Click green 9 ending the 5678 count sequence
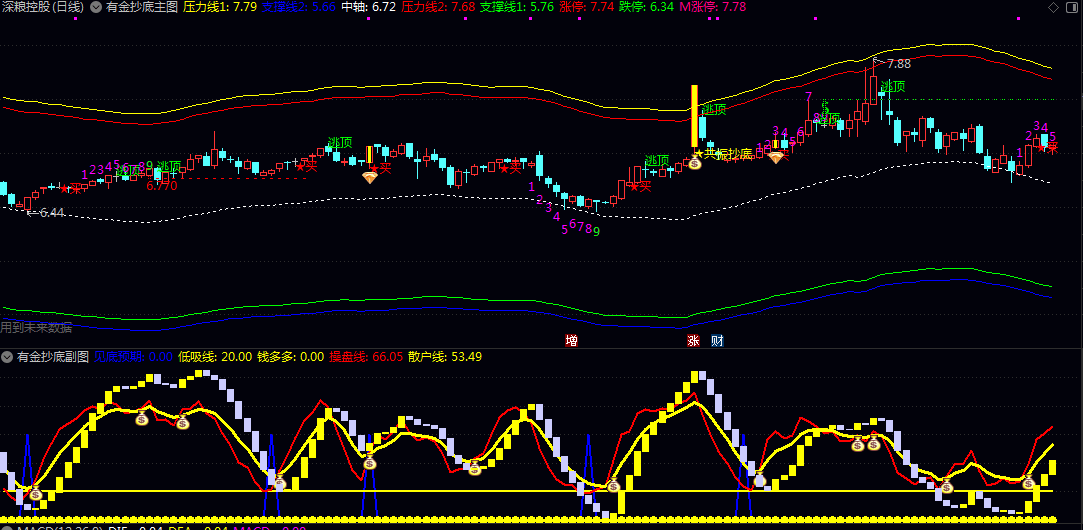Viewport: 1083px width, 530px height. tap(596, 231)
